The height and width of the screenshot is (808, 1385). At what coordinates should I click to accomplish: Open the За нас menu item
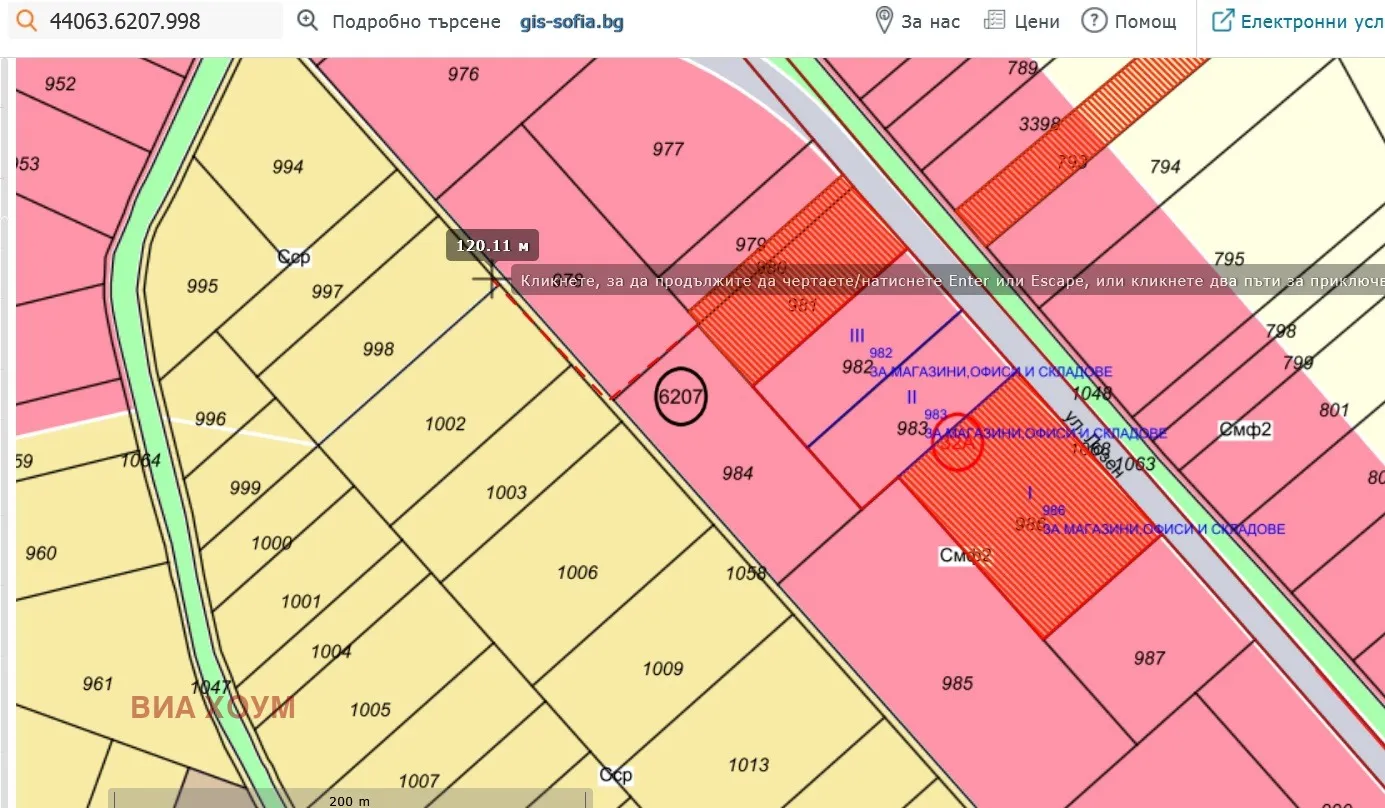[x=930, y=22]
